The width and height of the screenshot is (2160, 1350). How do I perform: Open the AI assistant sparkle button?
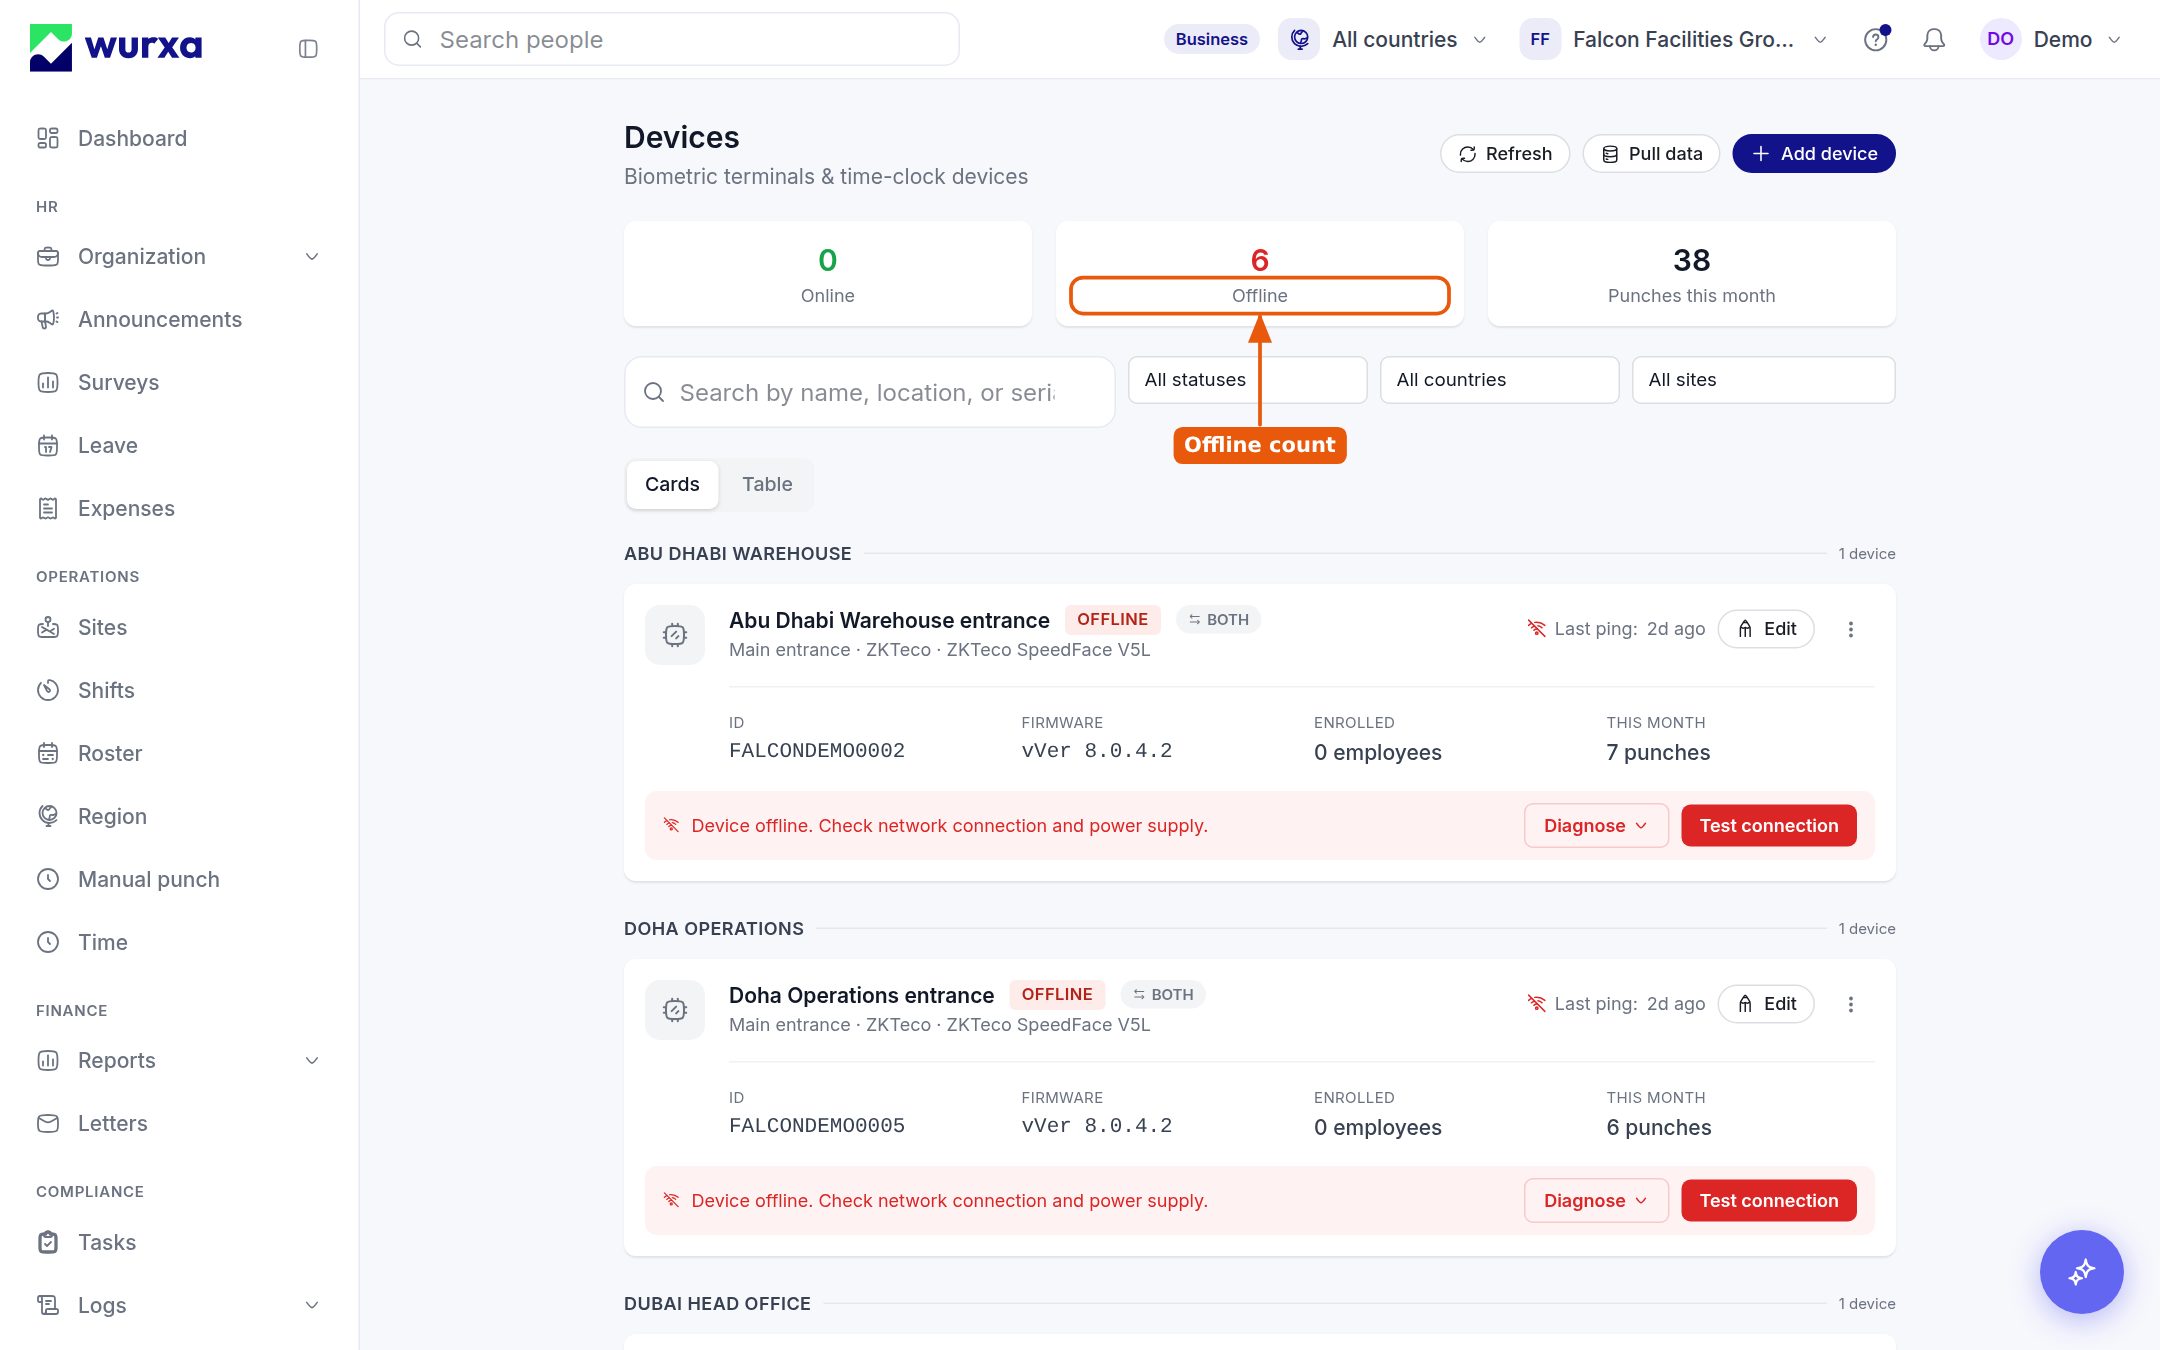2081,1271
